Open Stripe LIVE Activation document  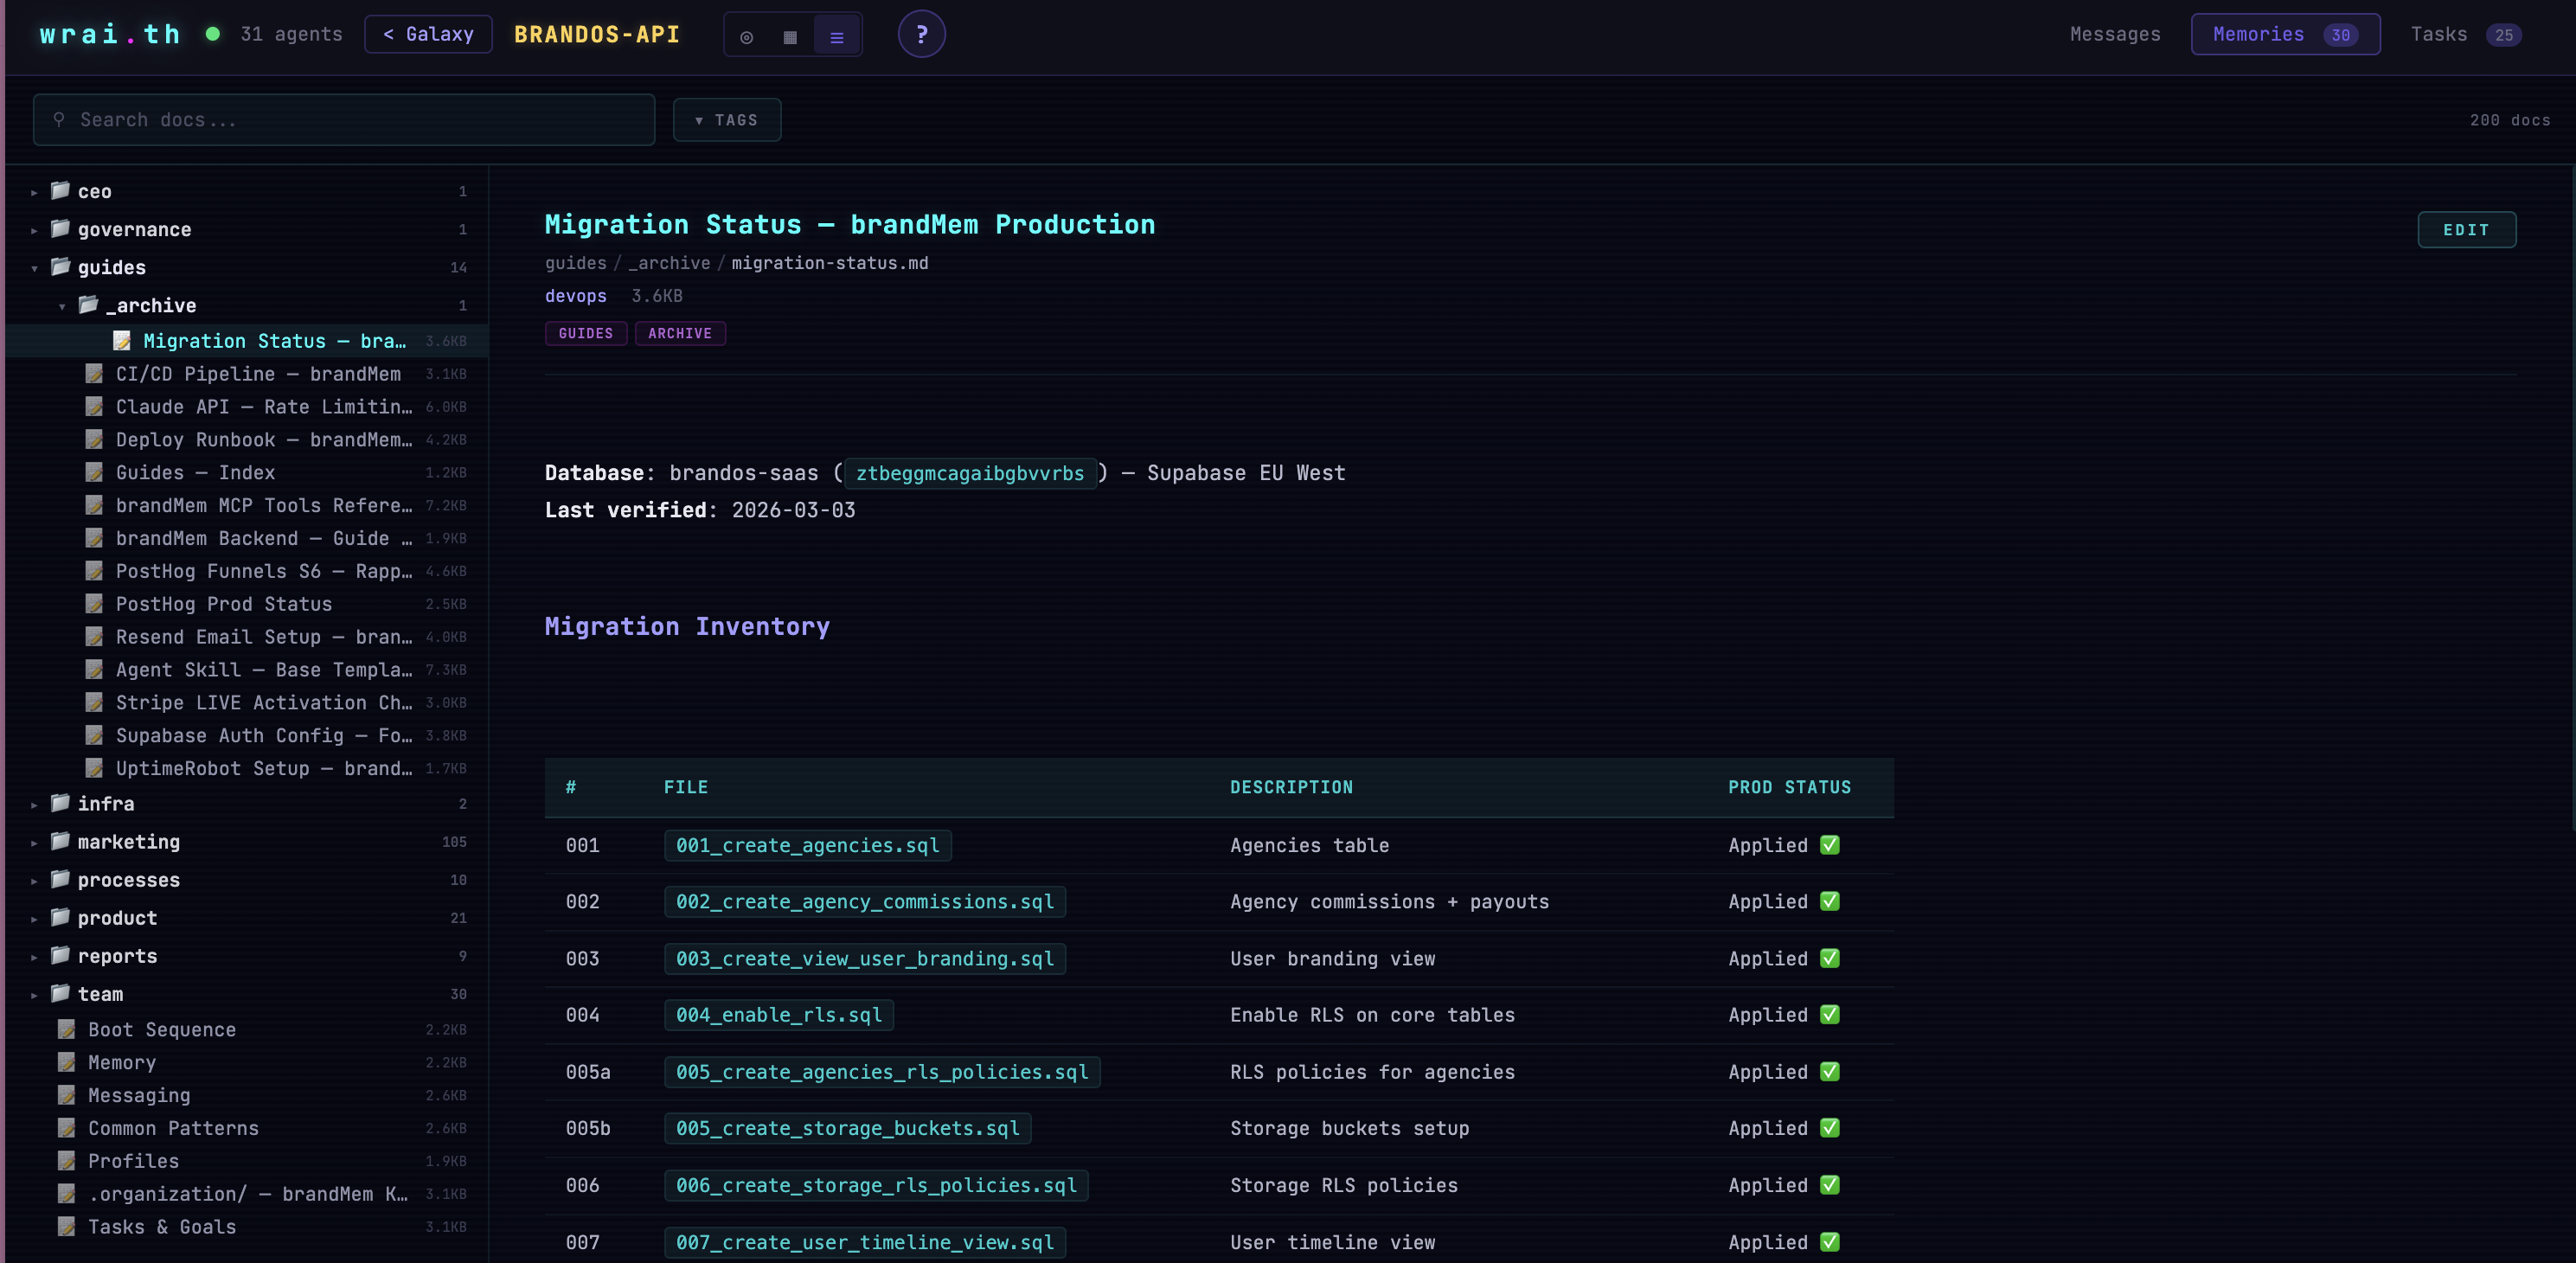coord(247,702)
